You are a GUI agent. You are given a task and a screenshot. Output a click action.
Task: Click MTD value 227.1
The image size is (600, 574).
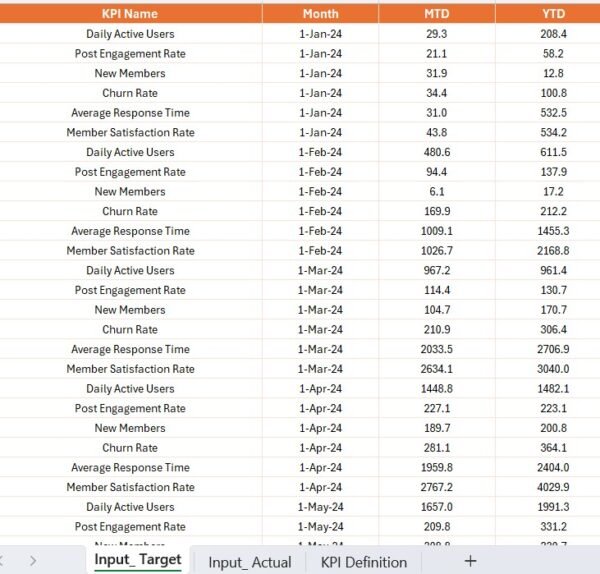(437, 408)
